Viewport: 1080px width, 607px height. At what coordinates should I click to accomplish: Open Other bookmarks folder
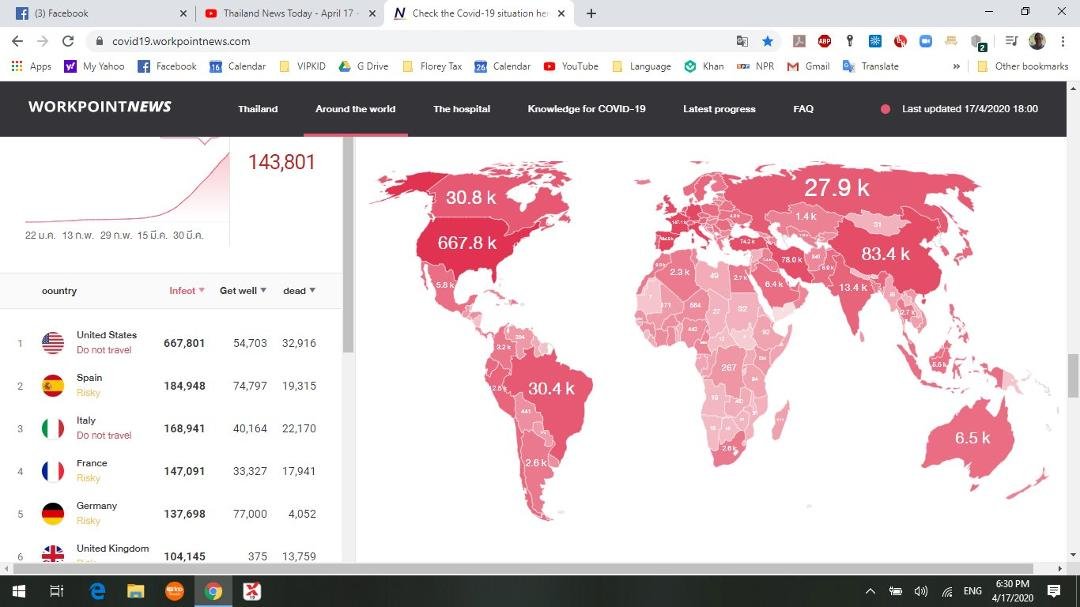(1023, 67)
